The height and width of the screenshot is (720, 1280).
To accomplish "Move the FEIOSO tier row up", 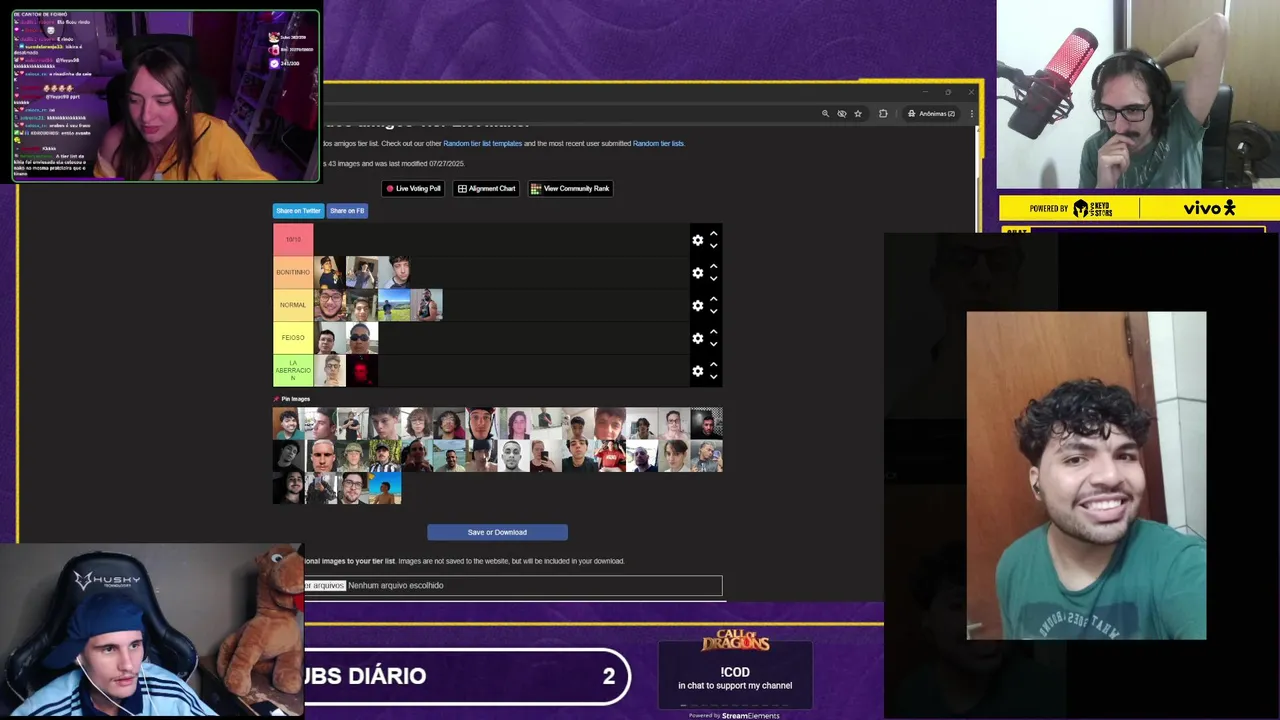I will click(713, 332).
